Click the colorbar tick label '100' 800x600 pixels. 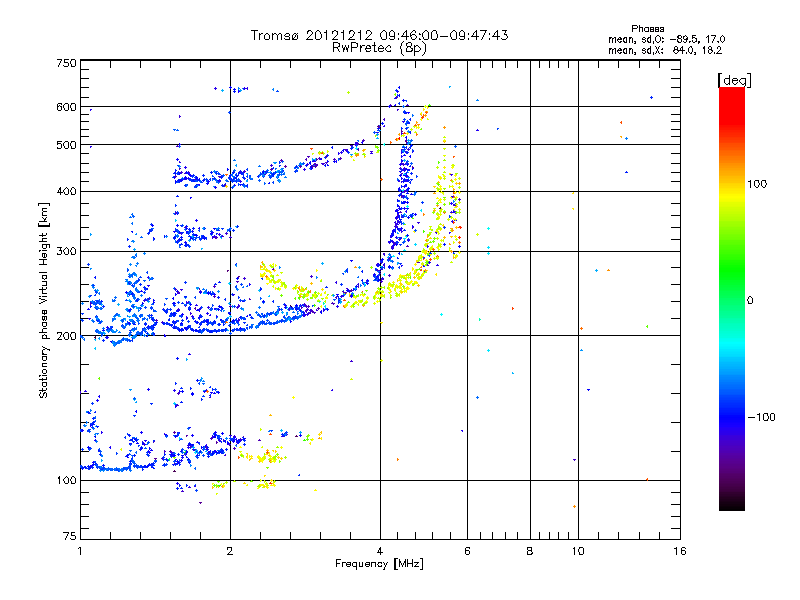(757, 184)
